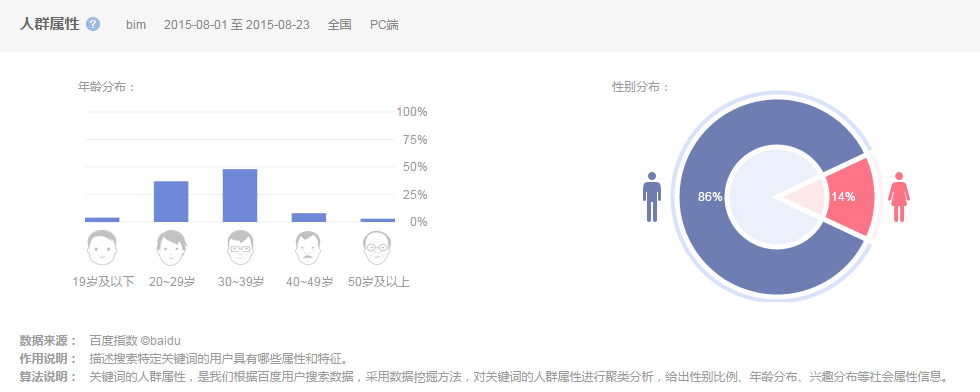Screen dimensions: 980x392
Task: Select the 50岁及以上 elderly face icon
Action: coord(378,248)
